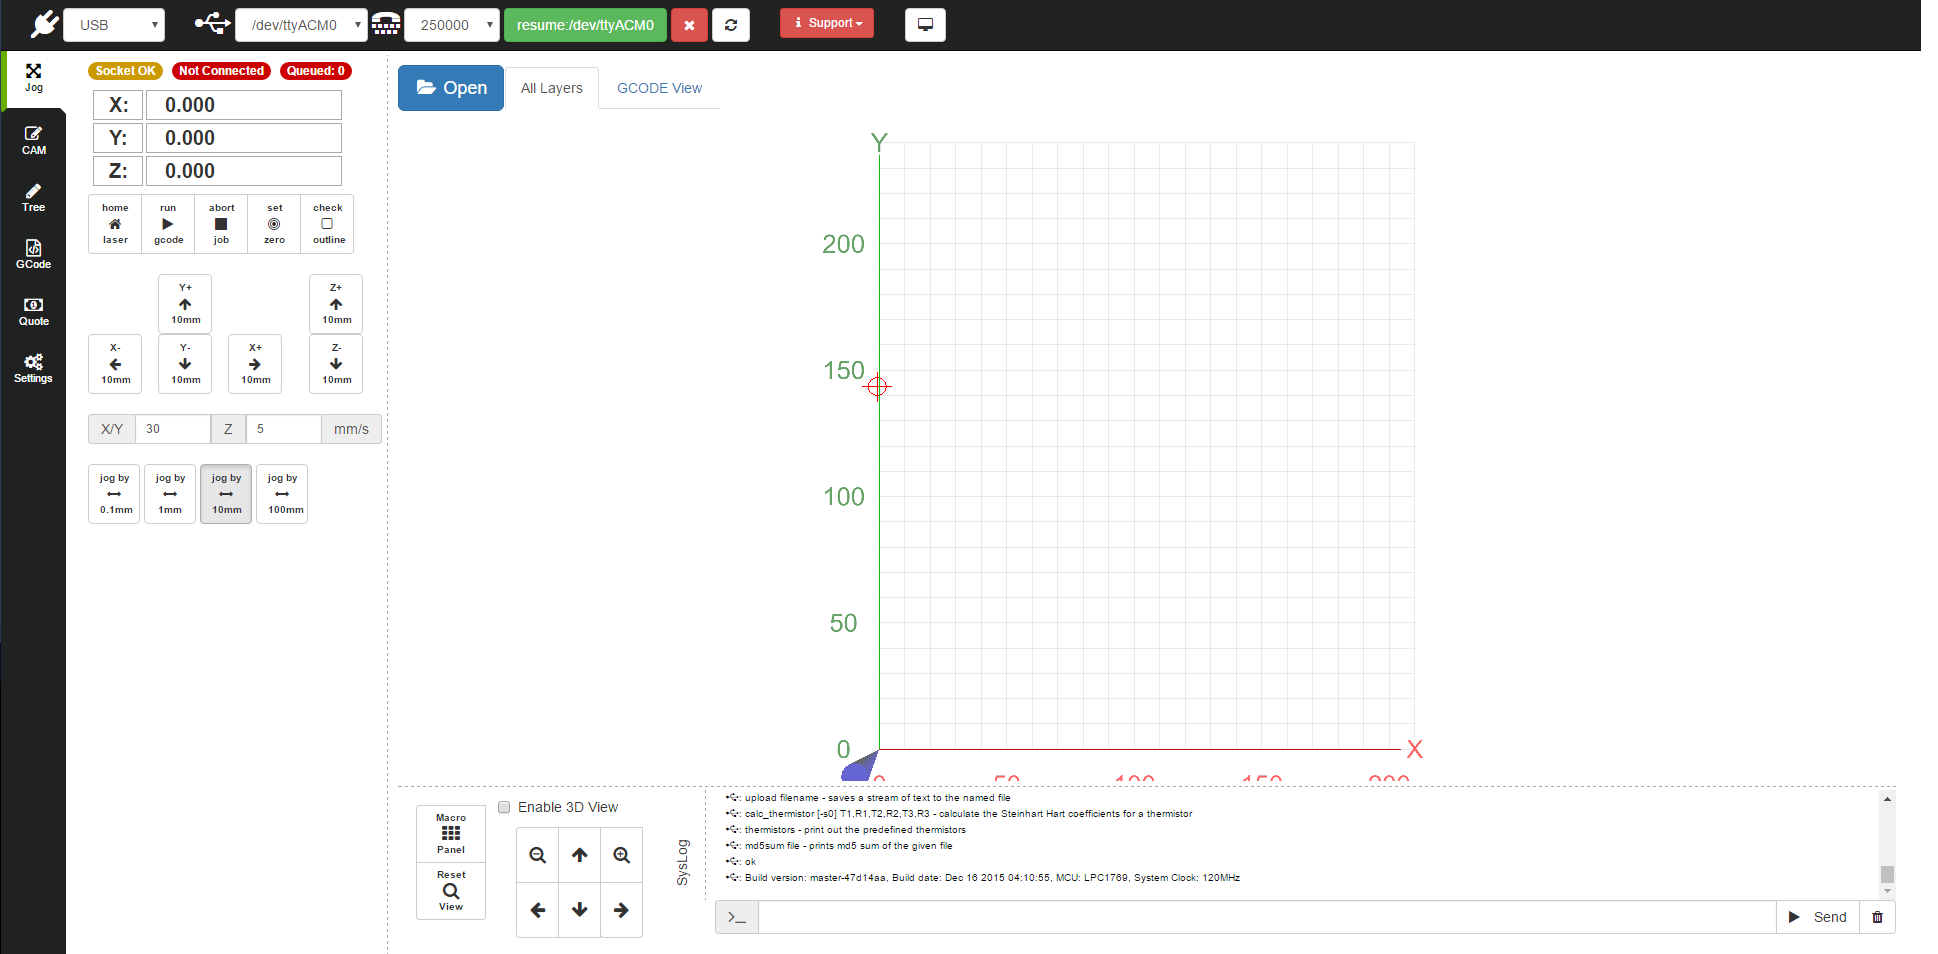Open the Support dropdown menu

click(827, 23)
